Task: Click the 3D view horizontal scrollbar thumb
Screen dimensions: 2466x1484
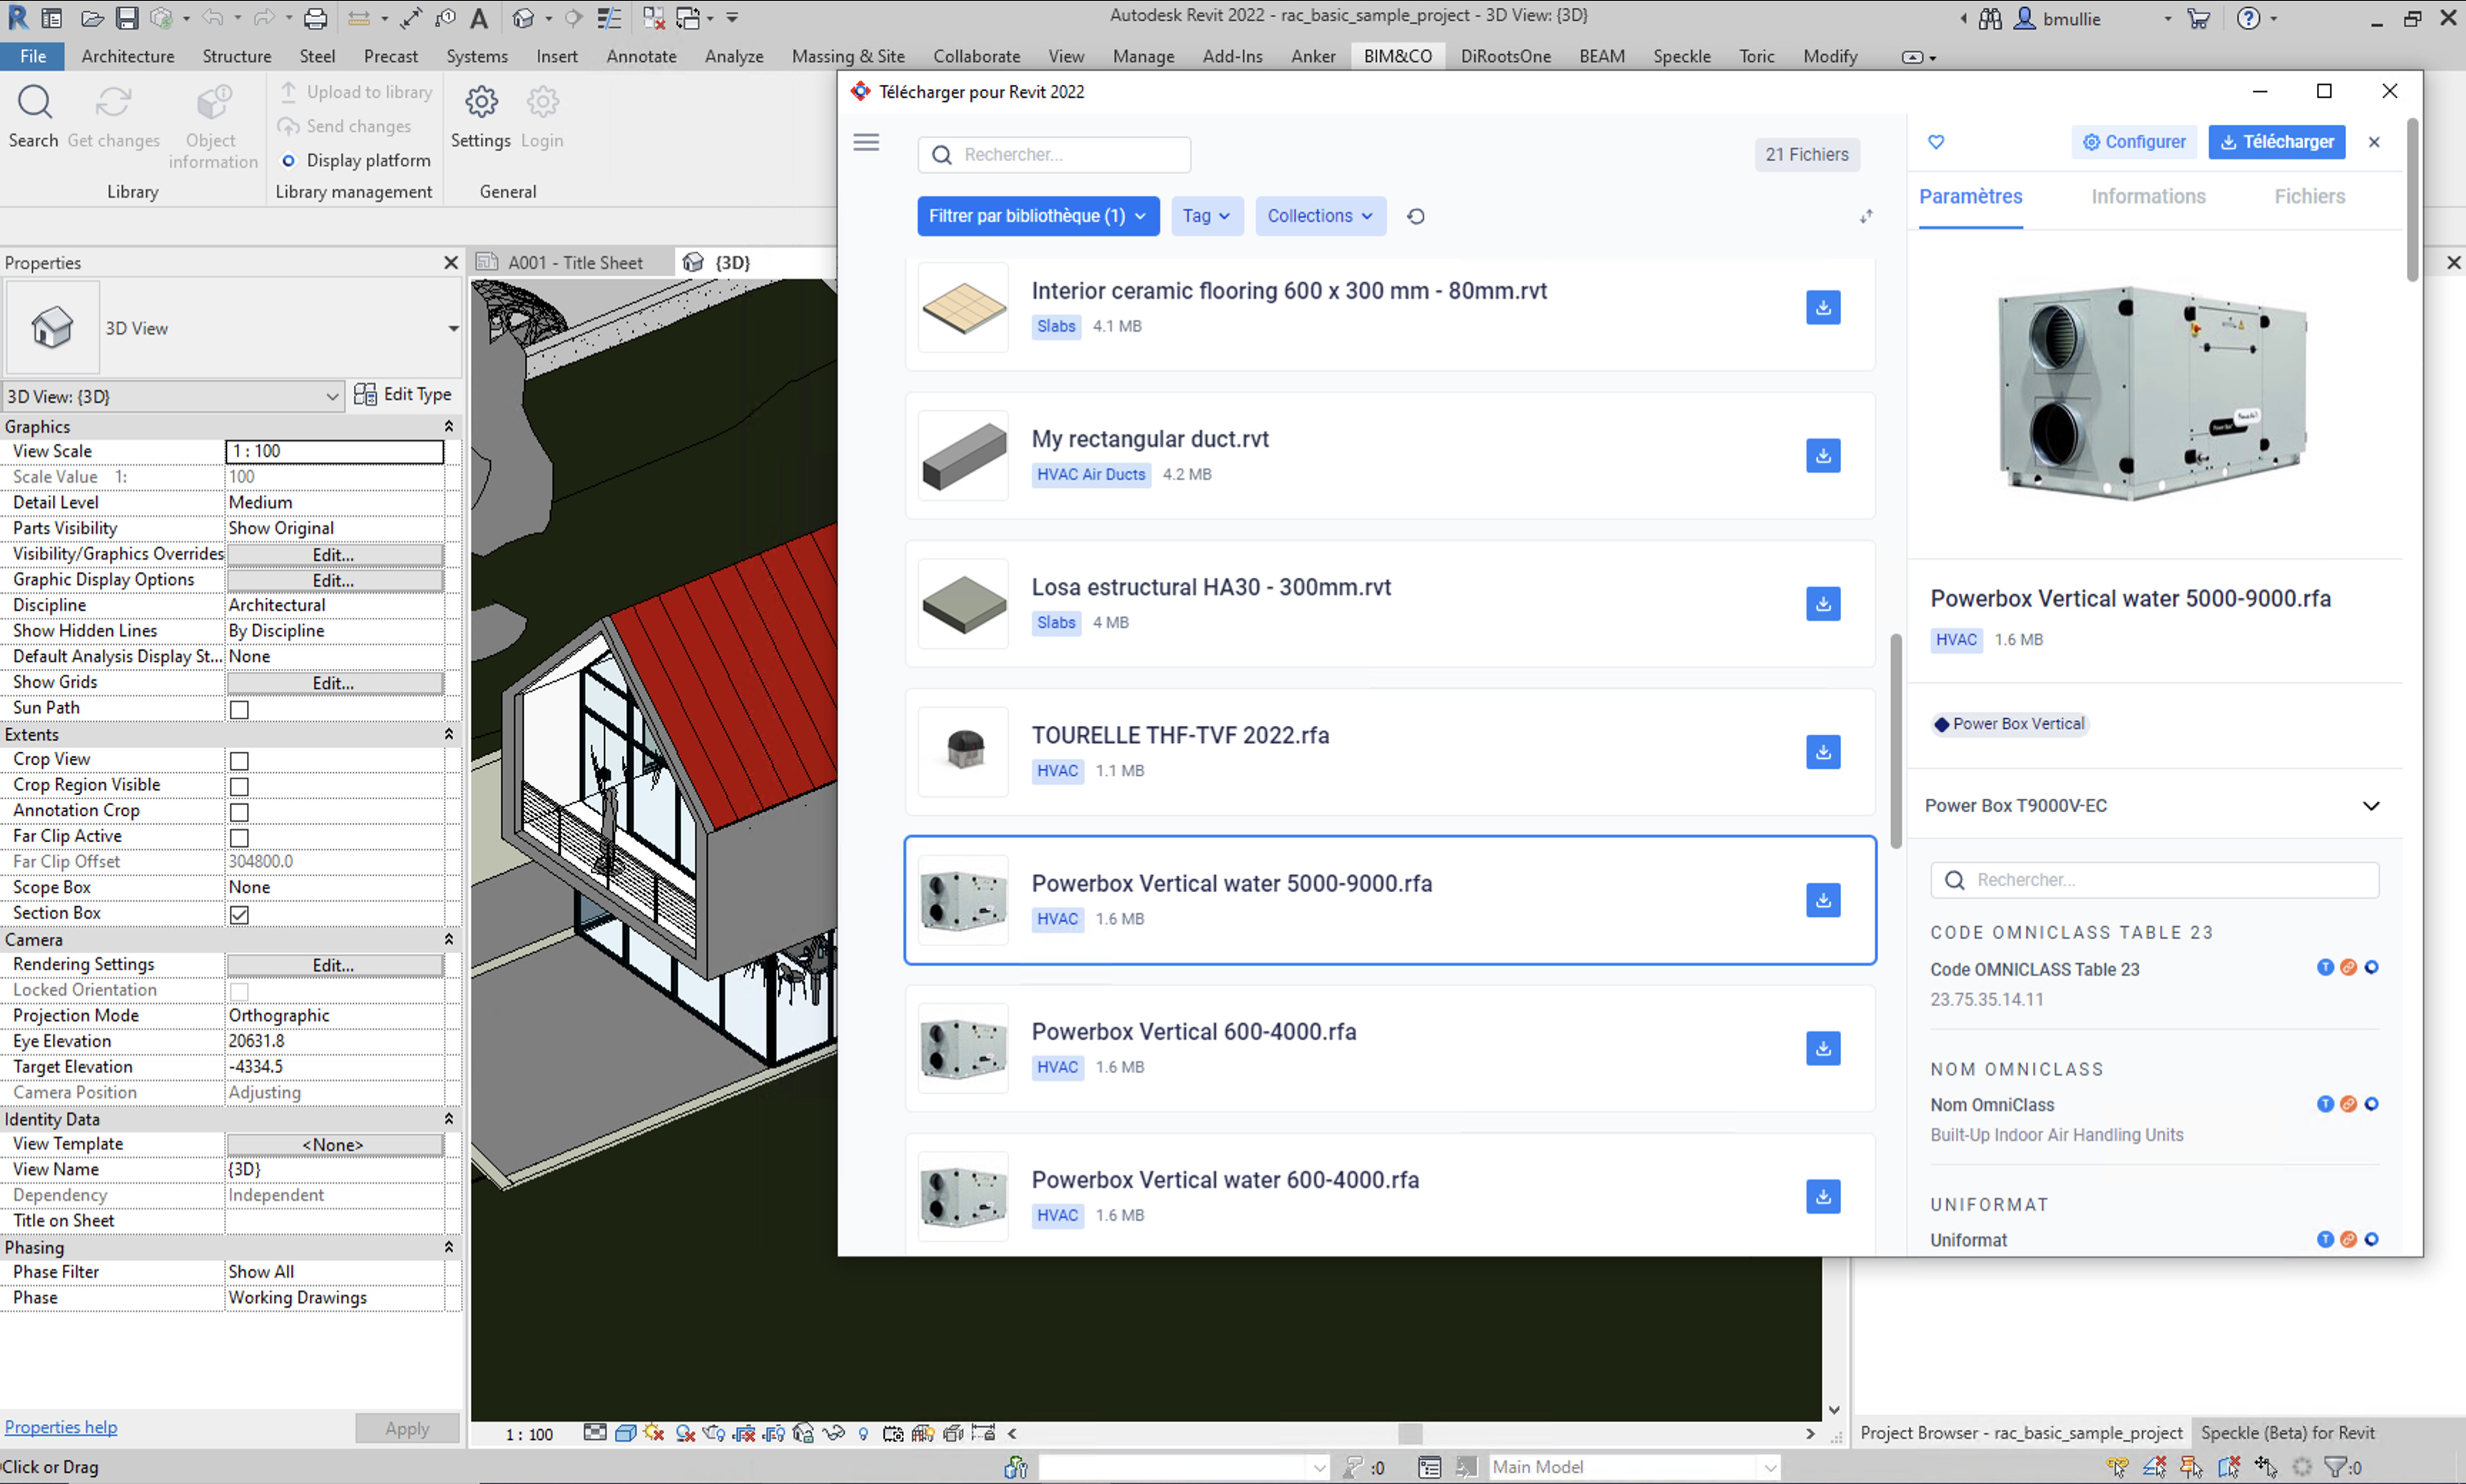Action: point(1410,1433)
